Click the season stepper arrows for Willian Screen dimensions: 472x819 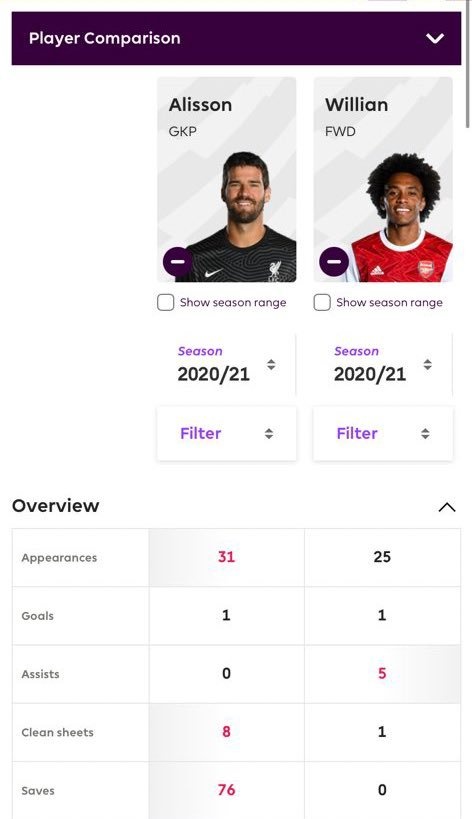tap(428, 365)
